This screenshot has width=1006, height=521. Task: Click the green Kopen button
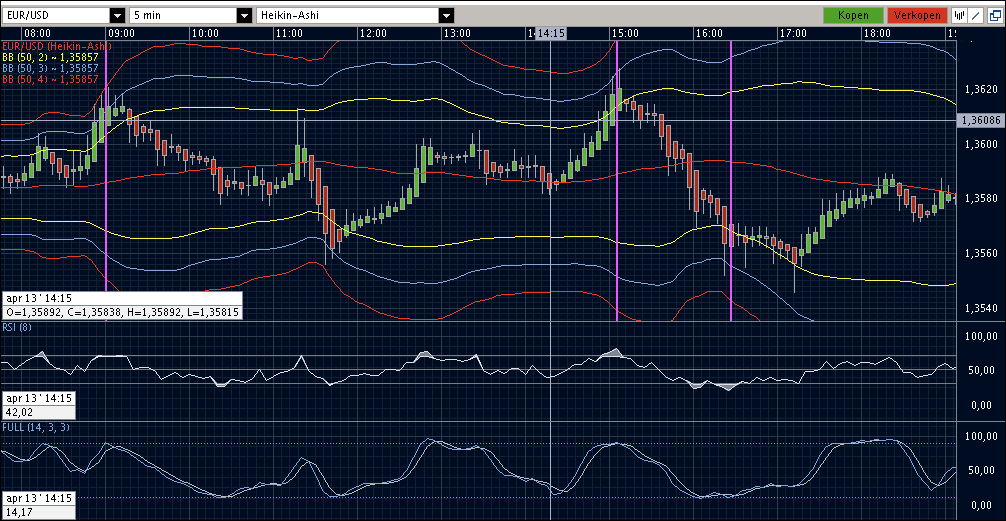[853, 15]
